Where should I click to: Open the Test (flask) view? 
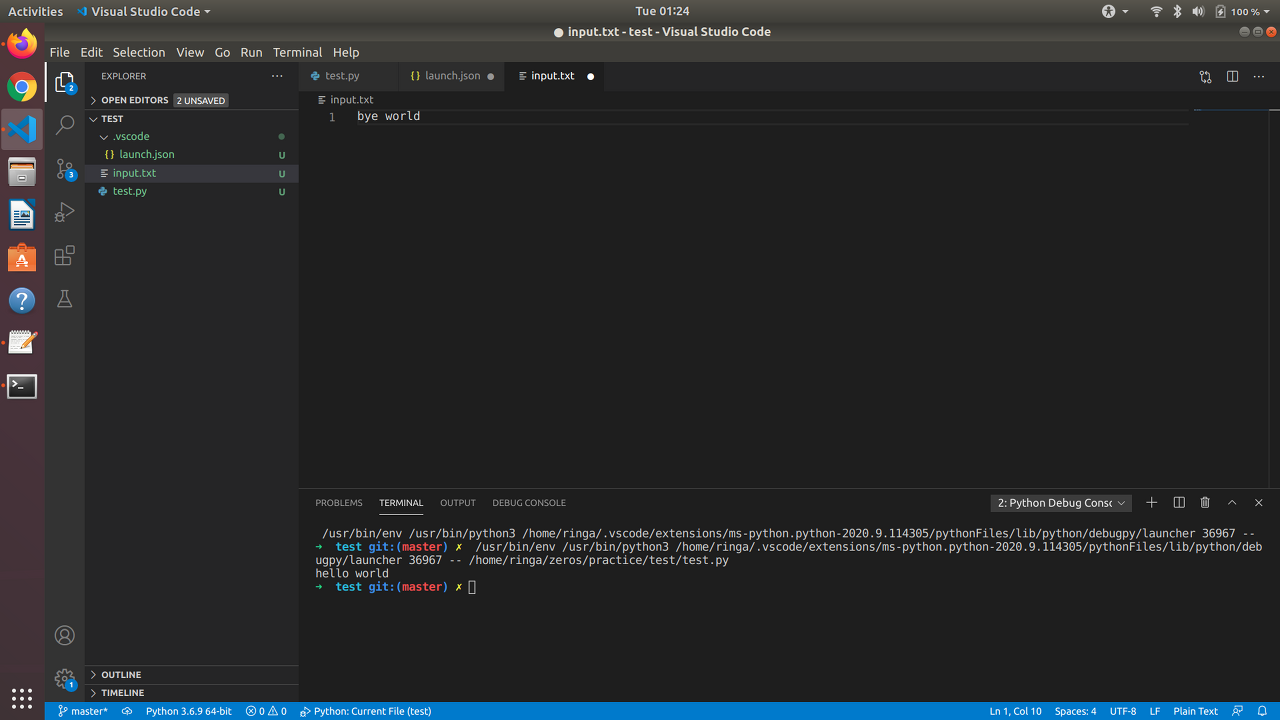point(65,299)
